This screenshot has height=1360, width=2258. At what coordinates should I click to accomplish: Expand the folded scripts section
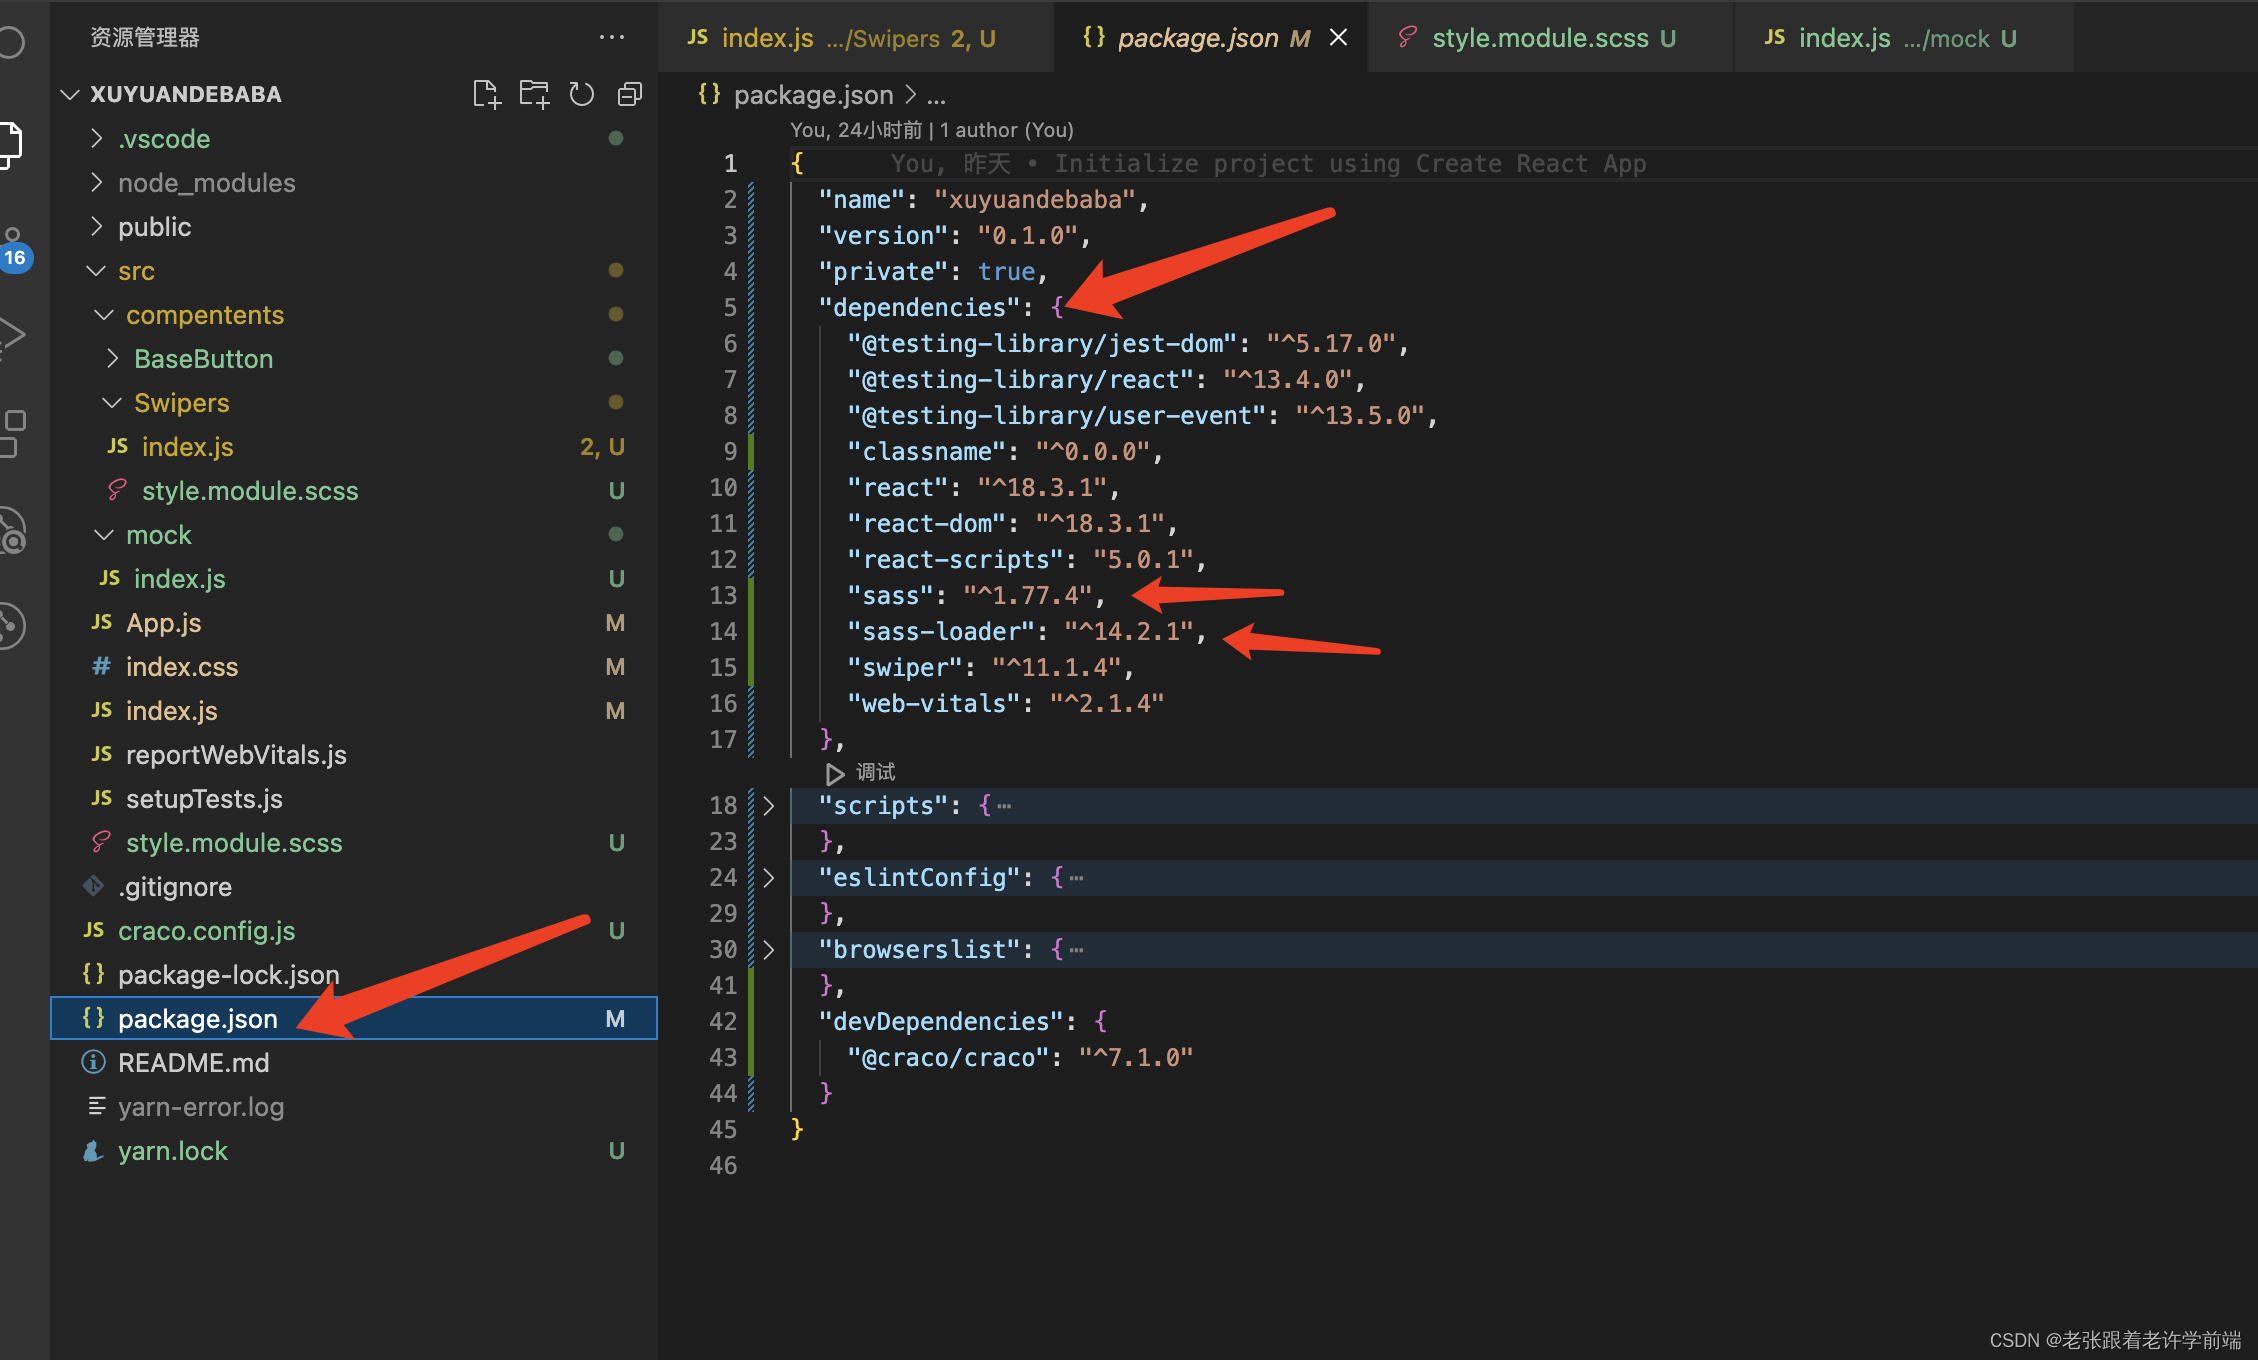coord(768,805)
